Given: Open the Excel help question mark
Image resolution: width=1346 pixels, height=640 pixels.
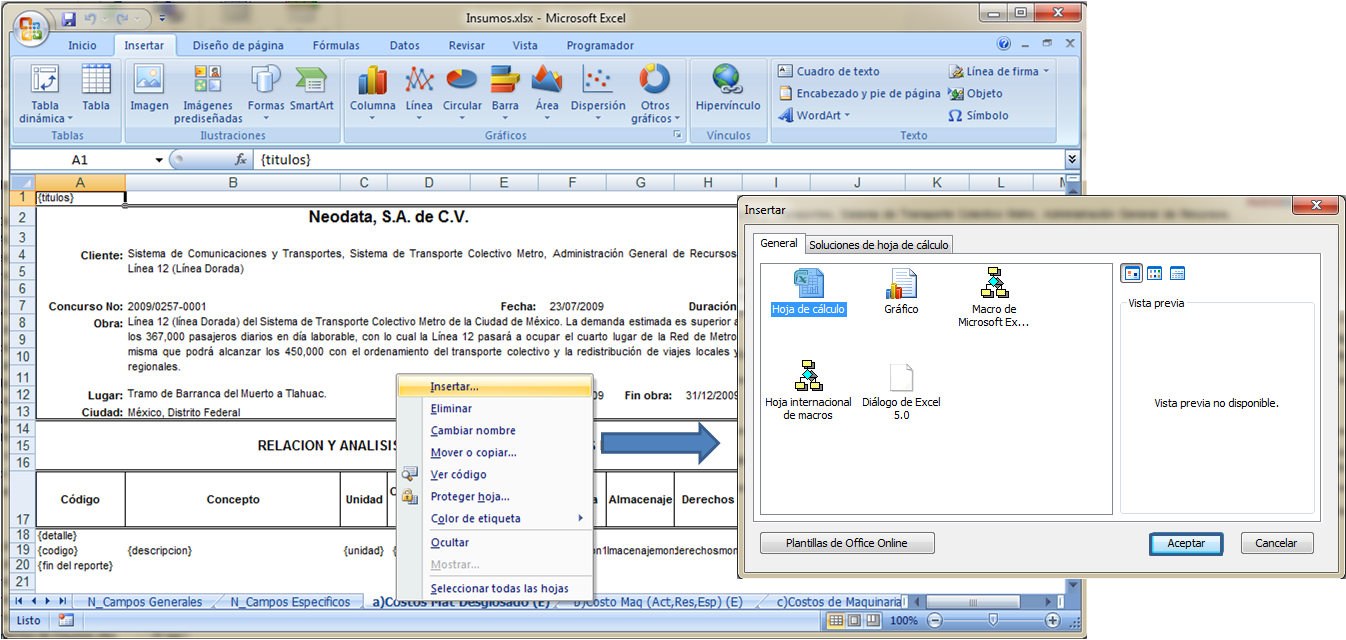Looking at the screenshot, I should 1004,44.
